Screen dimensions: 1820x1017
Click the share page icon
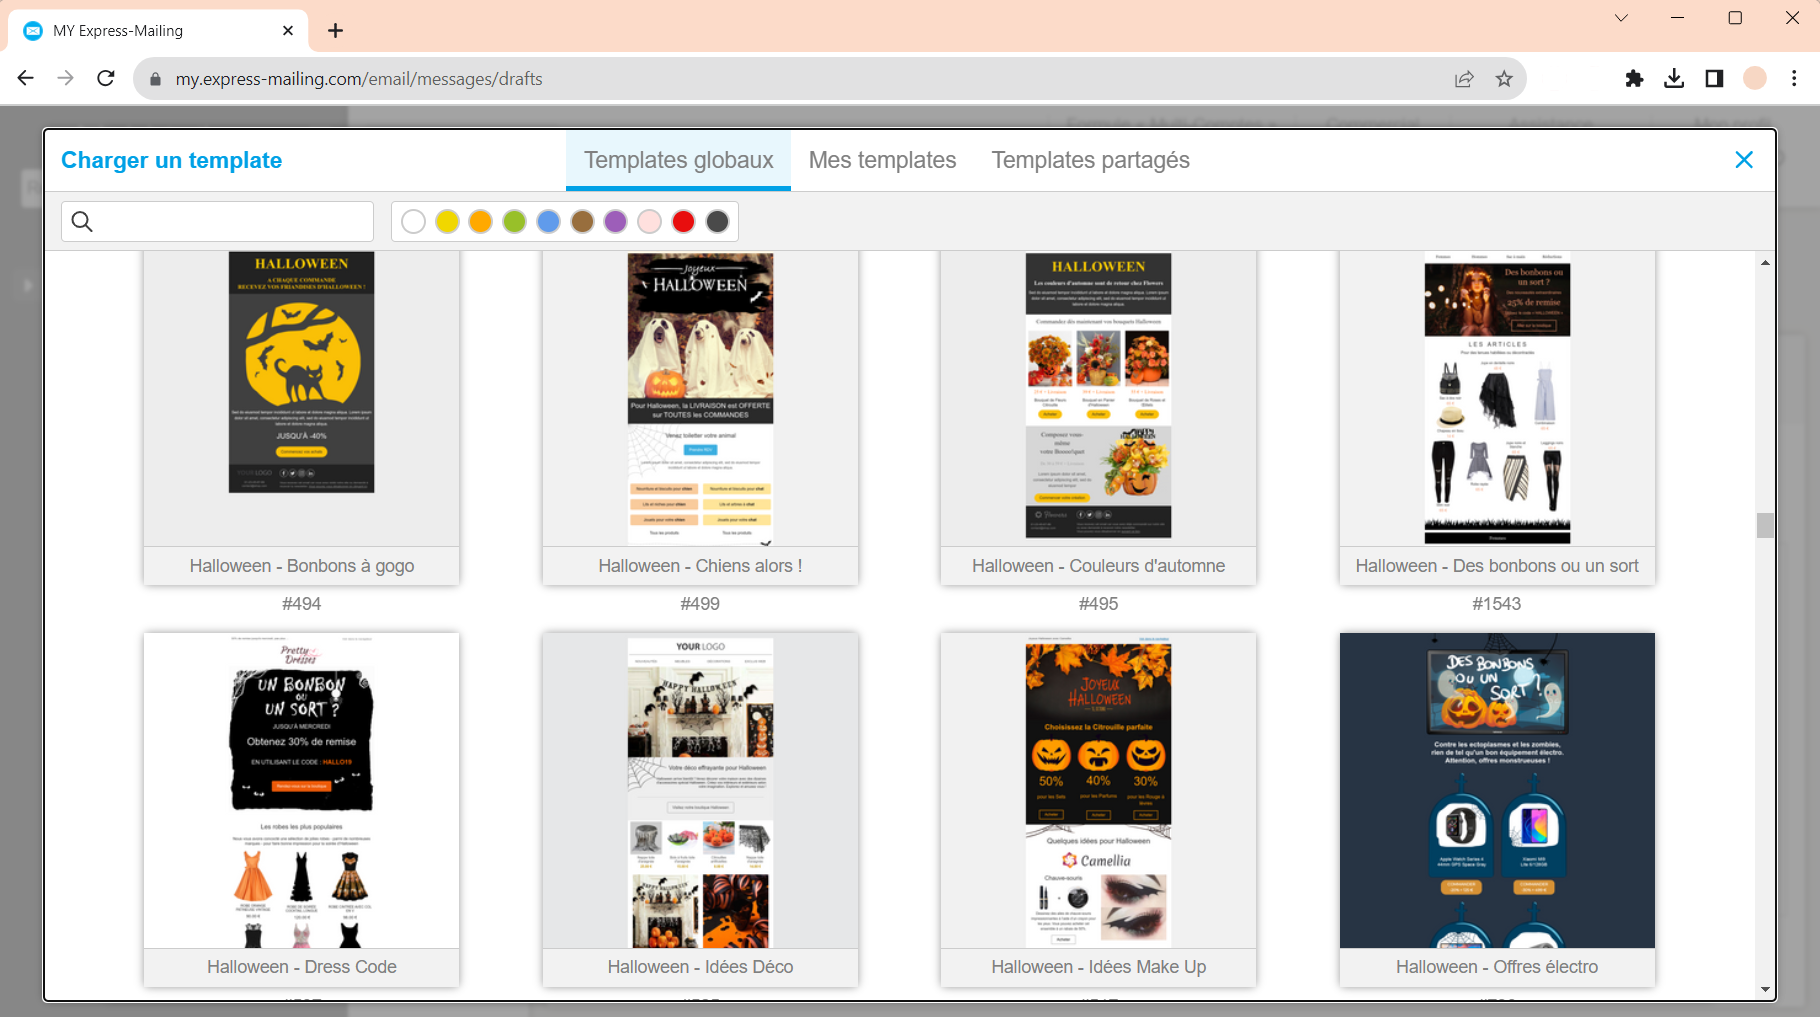tap(1464, 79)
